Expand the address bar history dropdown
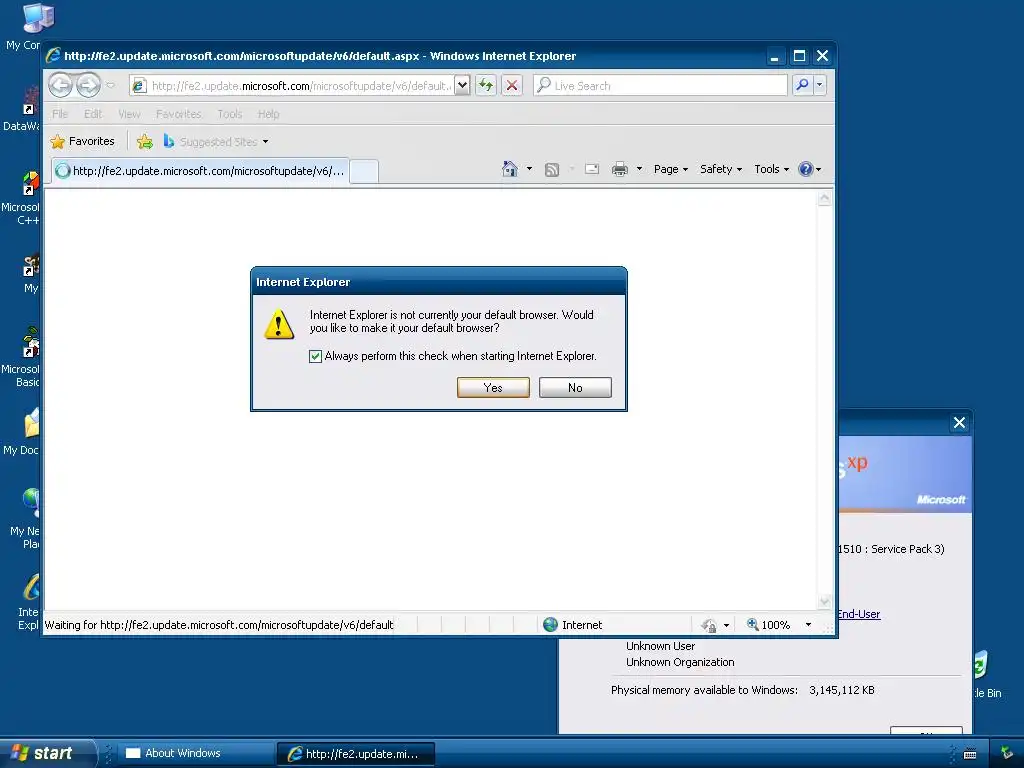Viewport: 1024px width, 768px height. coord(462,86)
